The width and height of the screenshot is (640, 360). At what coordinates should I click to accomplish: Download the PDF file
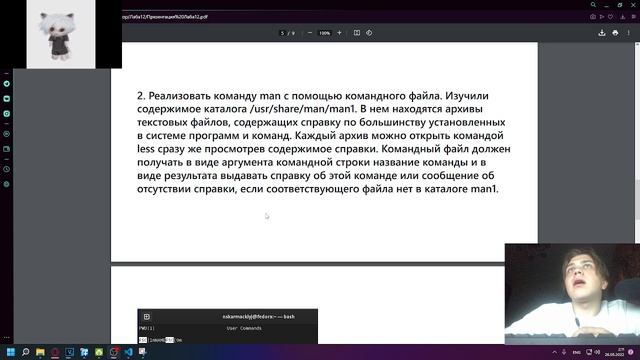[x=602, y=33]
